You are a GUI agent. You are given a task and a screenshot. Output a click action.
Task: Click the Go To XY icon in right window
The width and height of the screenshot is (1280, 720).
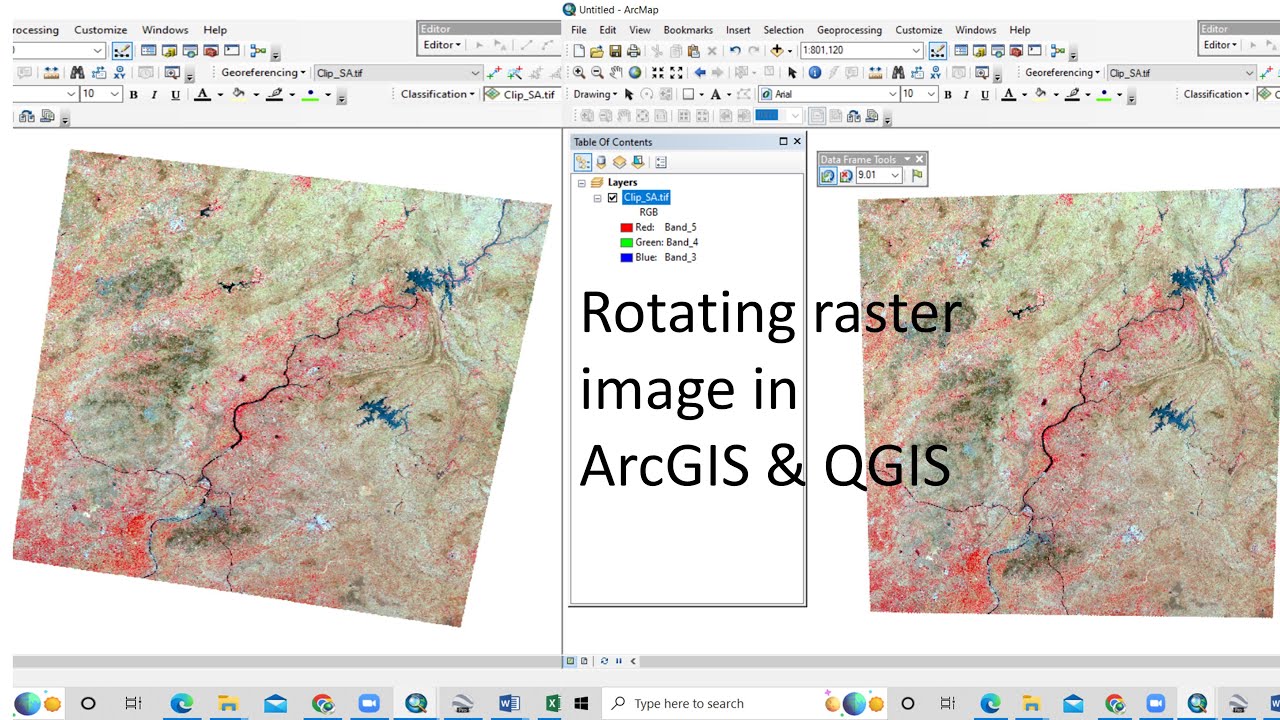coord(938,72)
